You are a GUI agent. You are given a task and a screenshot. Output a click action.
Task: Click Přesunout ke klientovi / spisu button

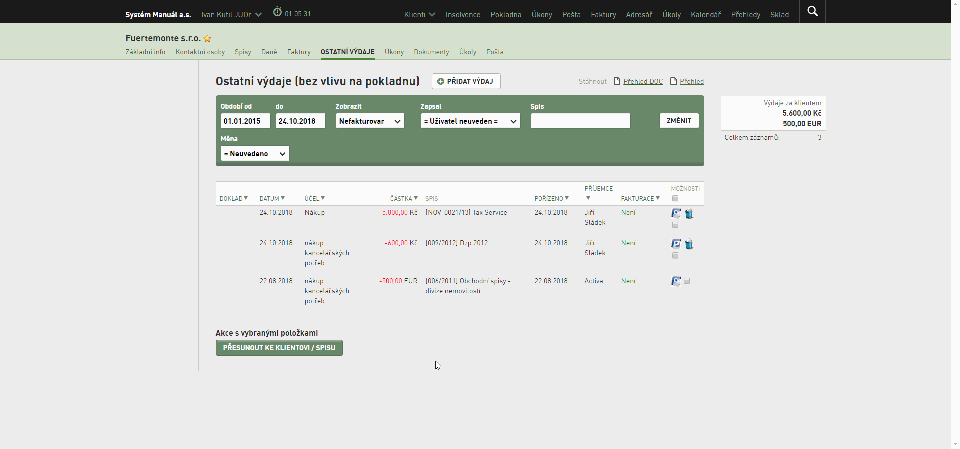tap(279, 348)
